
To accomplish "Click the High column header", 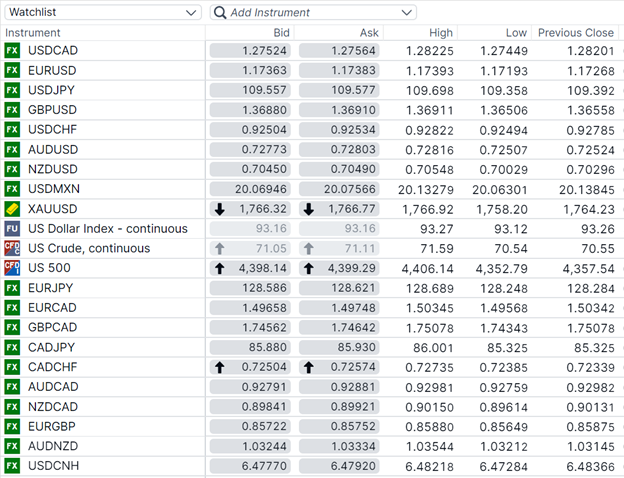I will [x=440, y=33].
